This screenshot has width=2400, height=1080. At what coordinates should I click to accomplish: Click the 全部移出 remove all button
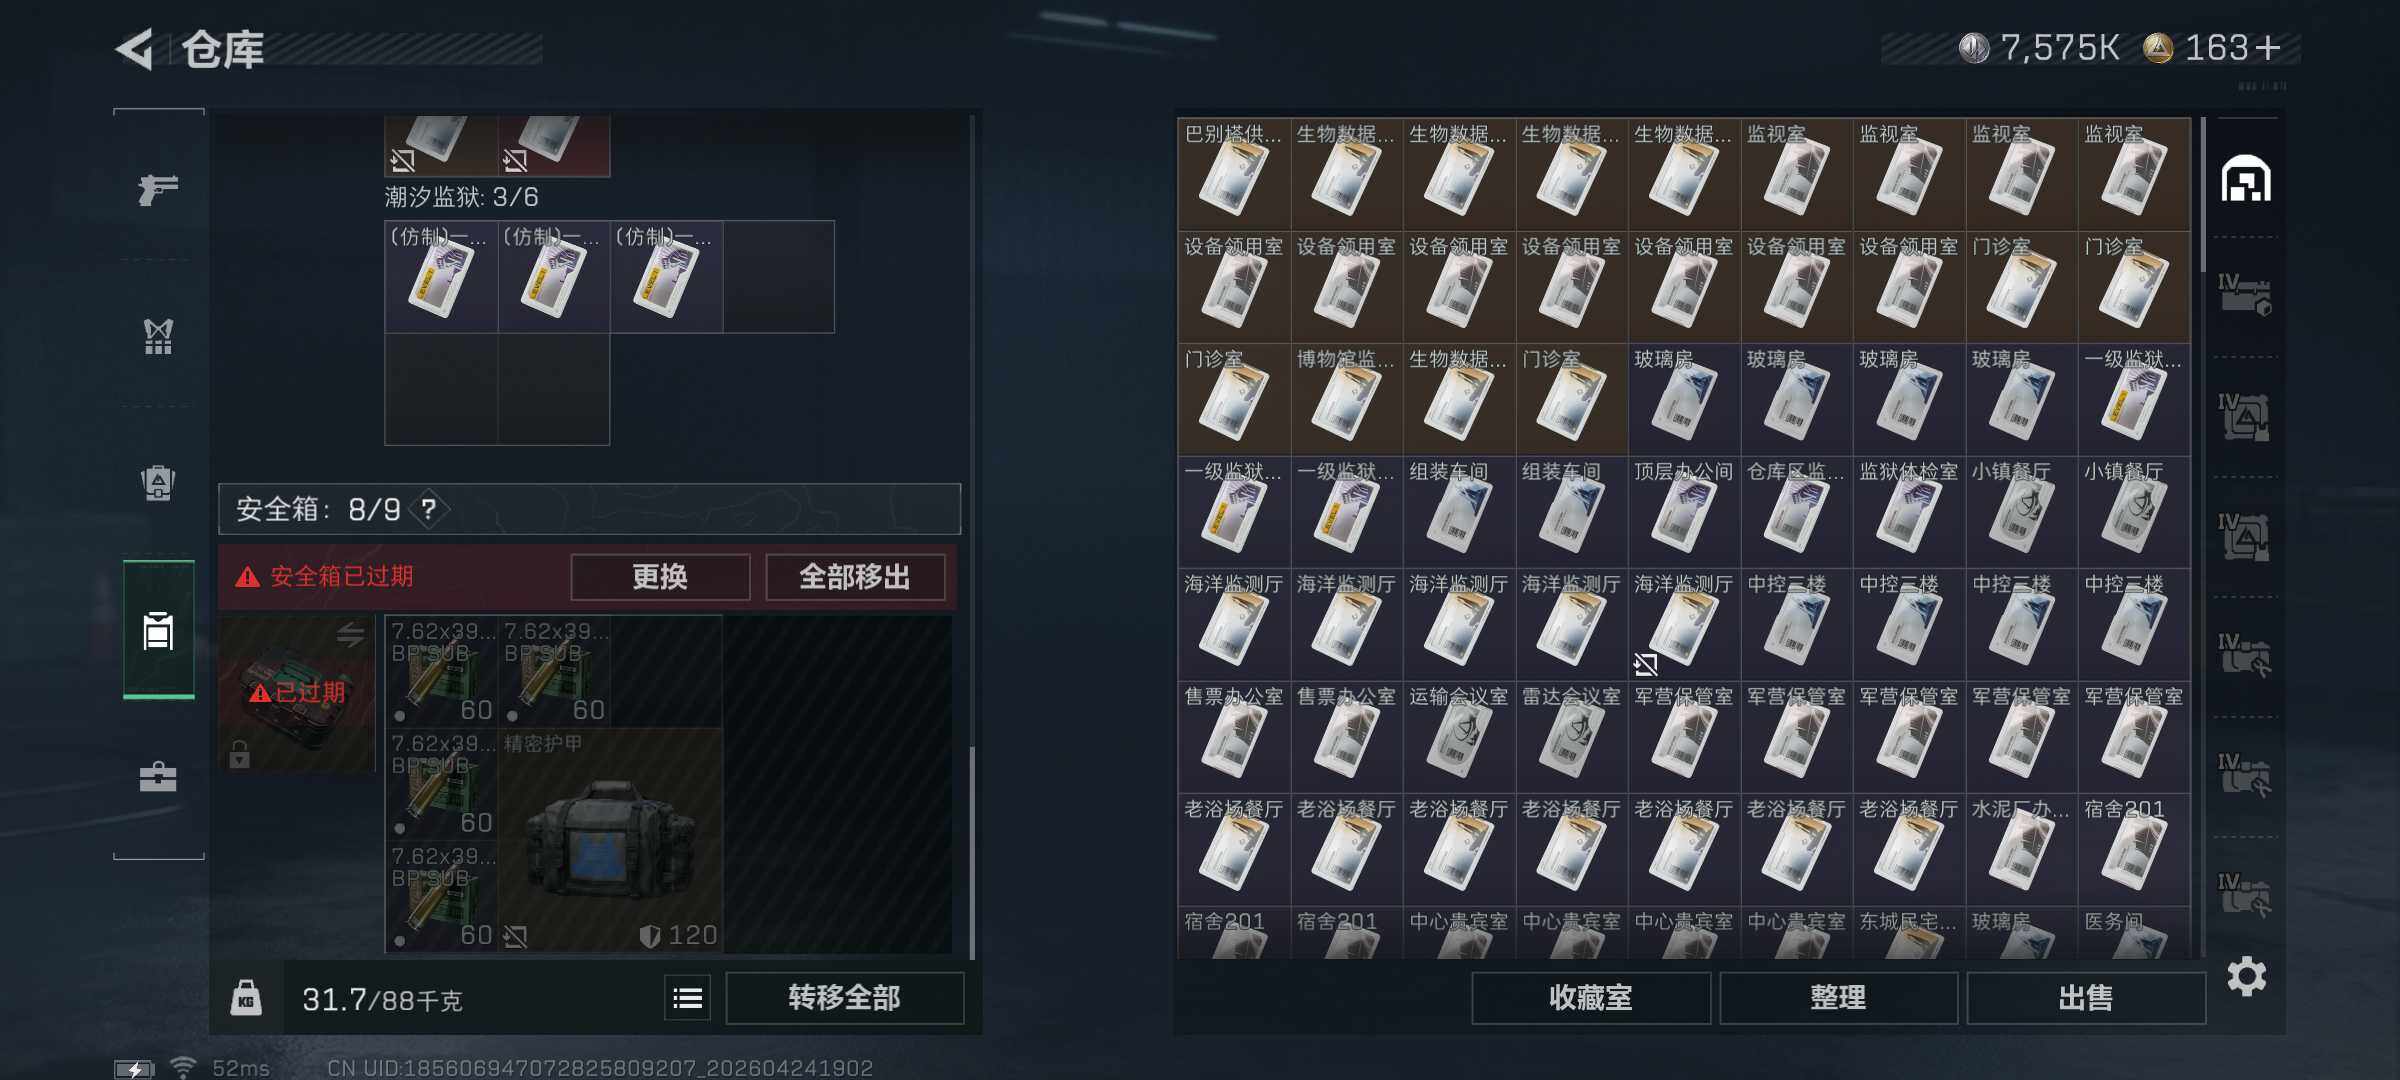(855, 577)
